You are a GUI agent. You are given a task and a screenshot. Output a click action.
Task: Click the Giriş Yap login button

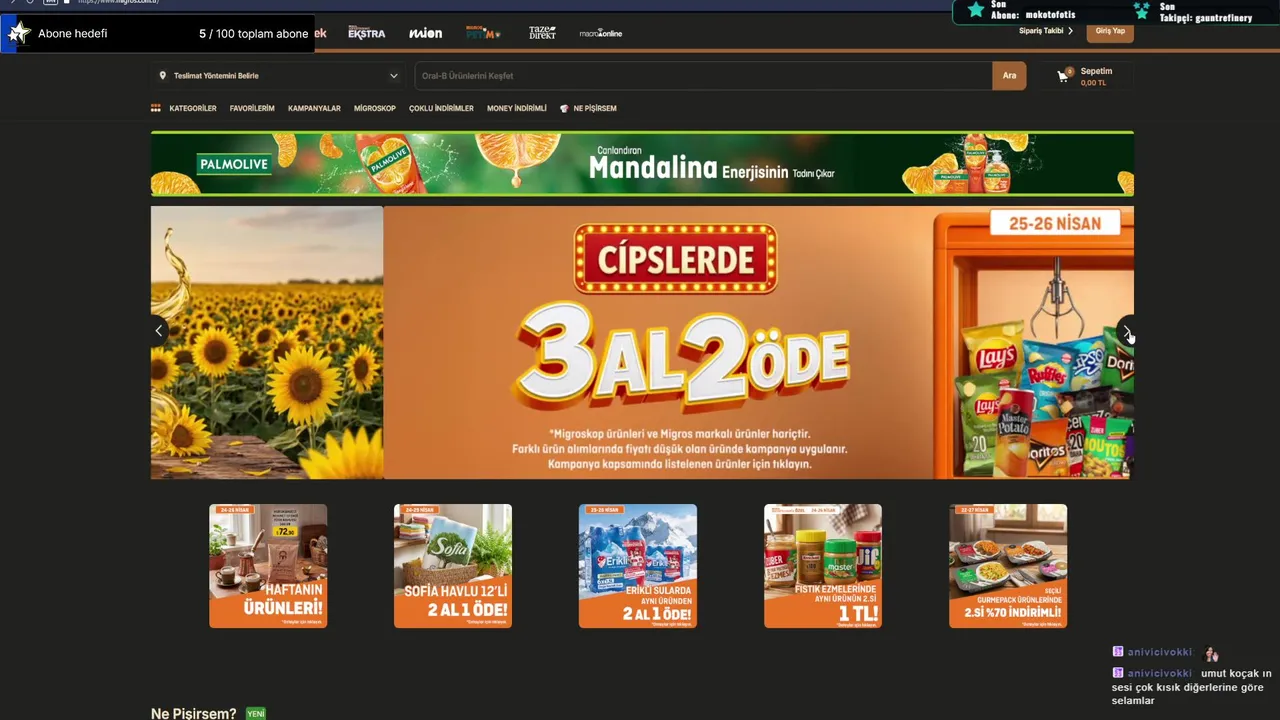[1110, 31]
